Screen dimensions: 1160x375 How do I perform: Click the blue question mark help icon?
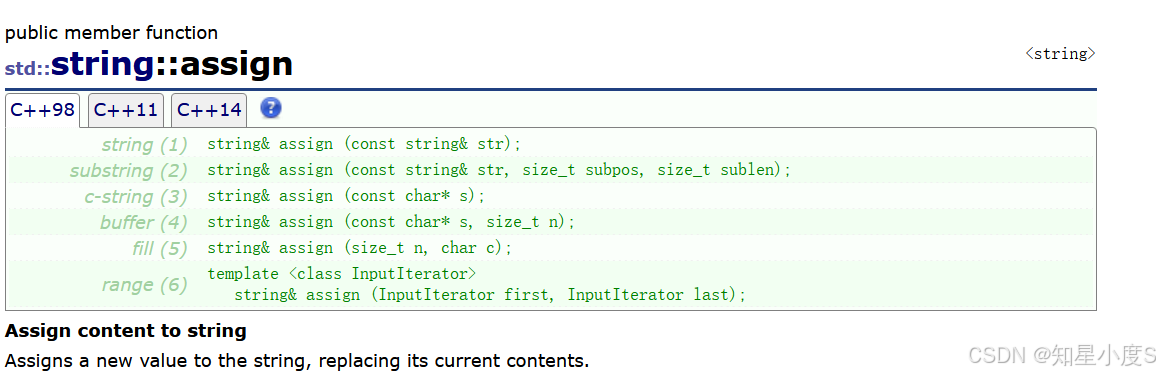tap(271, 108)
